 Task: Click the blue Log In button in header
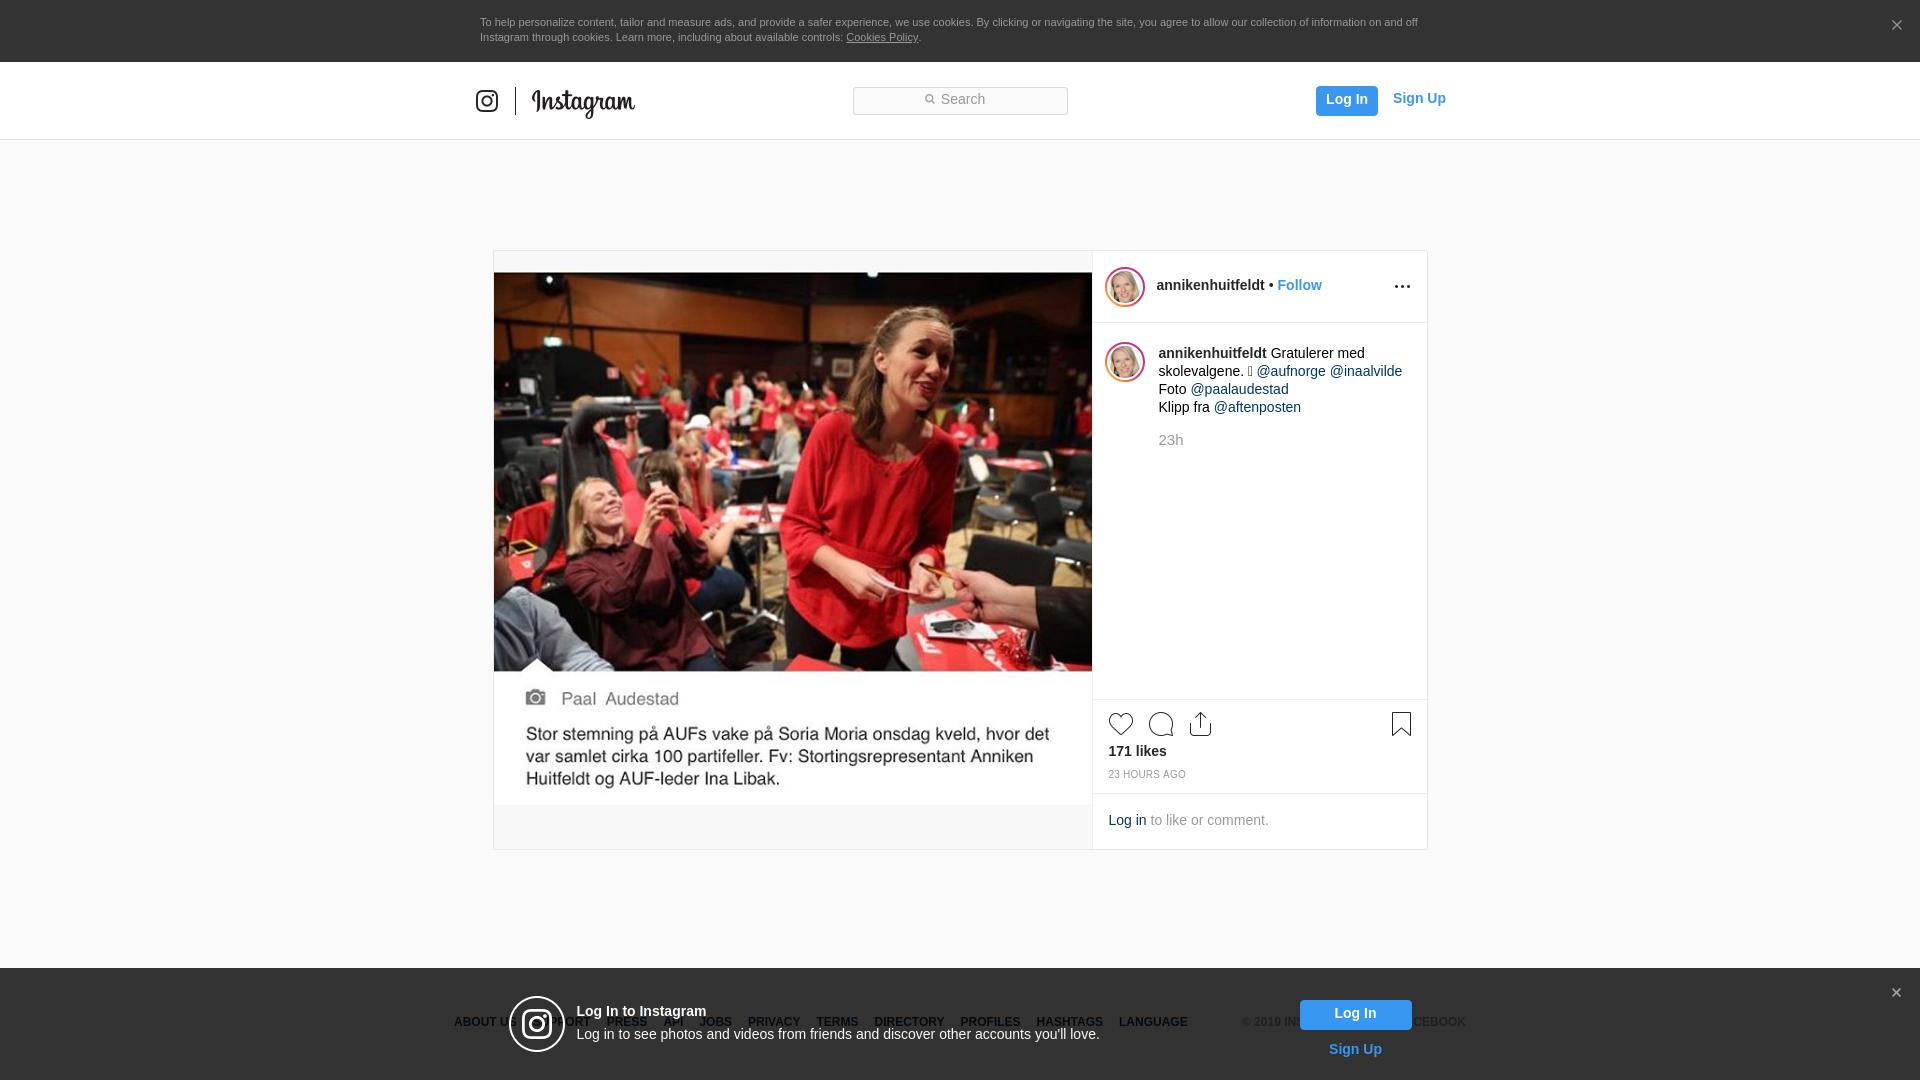[x=1346, y=100]
